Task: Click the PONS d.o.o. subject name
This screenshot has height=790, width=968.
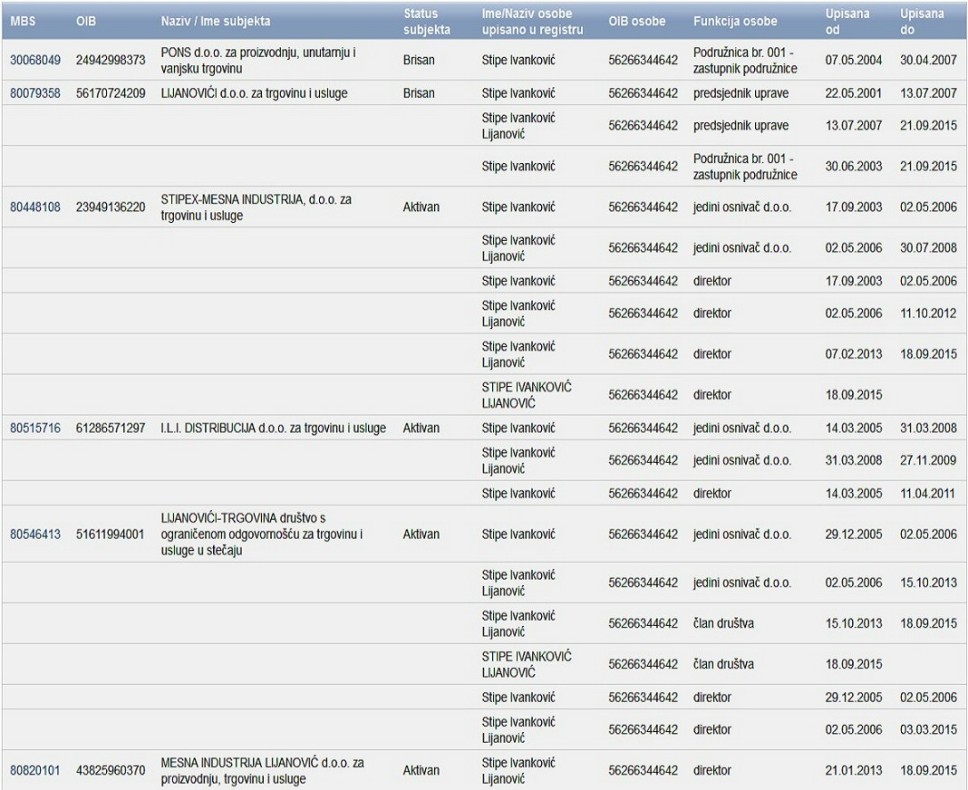Action: tap(258, 60)
